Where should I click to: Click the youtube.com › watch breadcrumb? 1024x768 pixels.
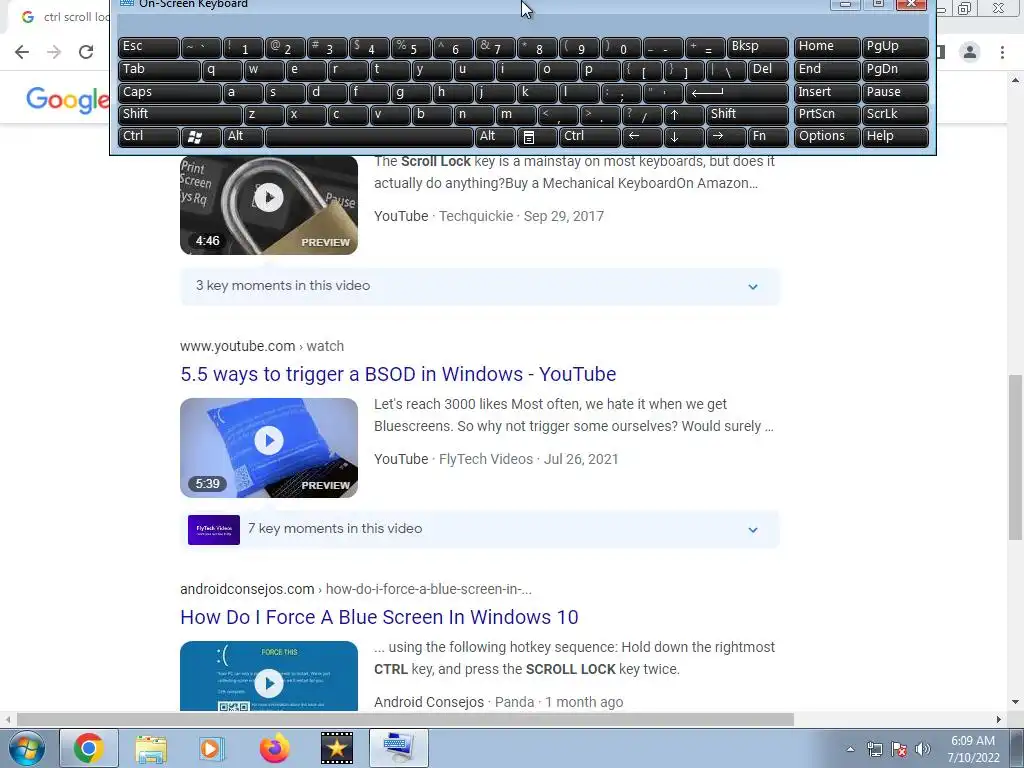pos(262,346)
